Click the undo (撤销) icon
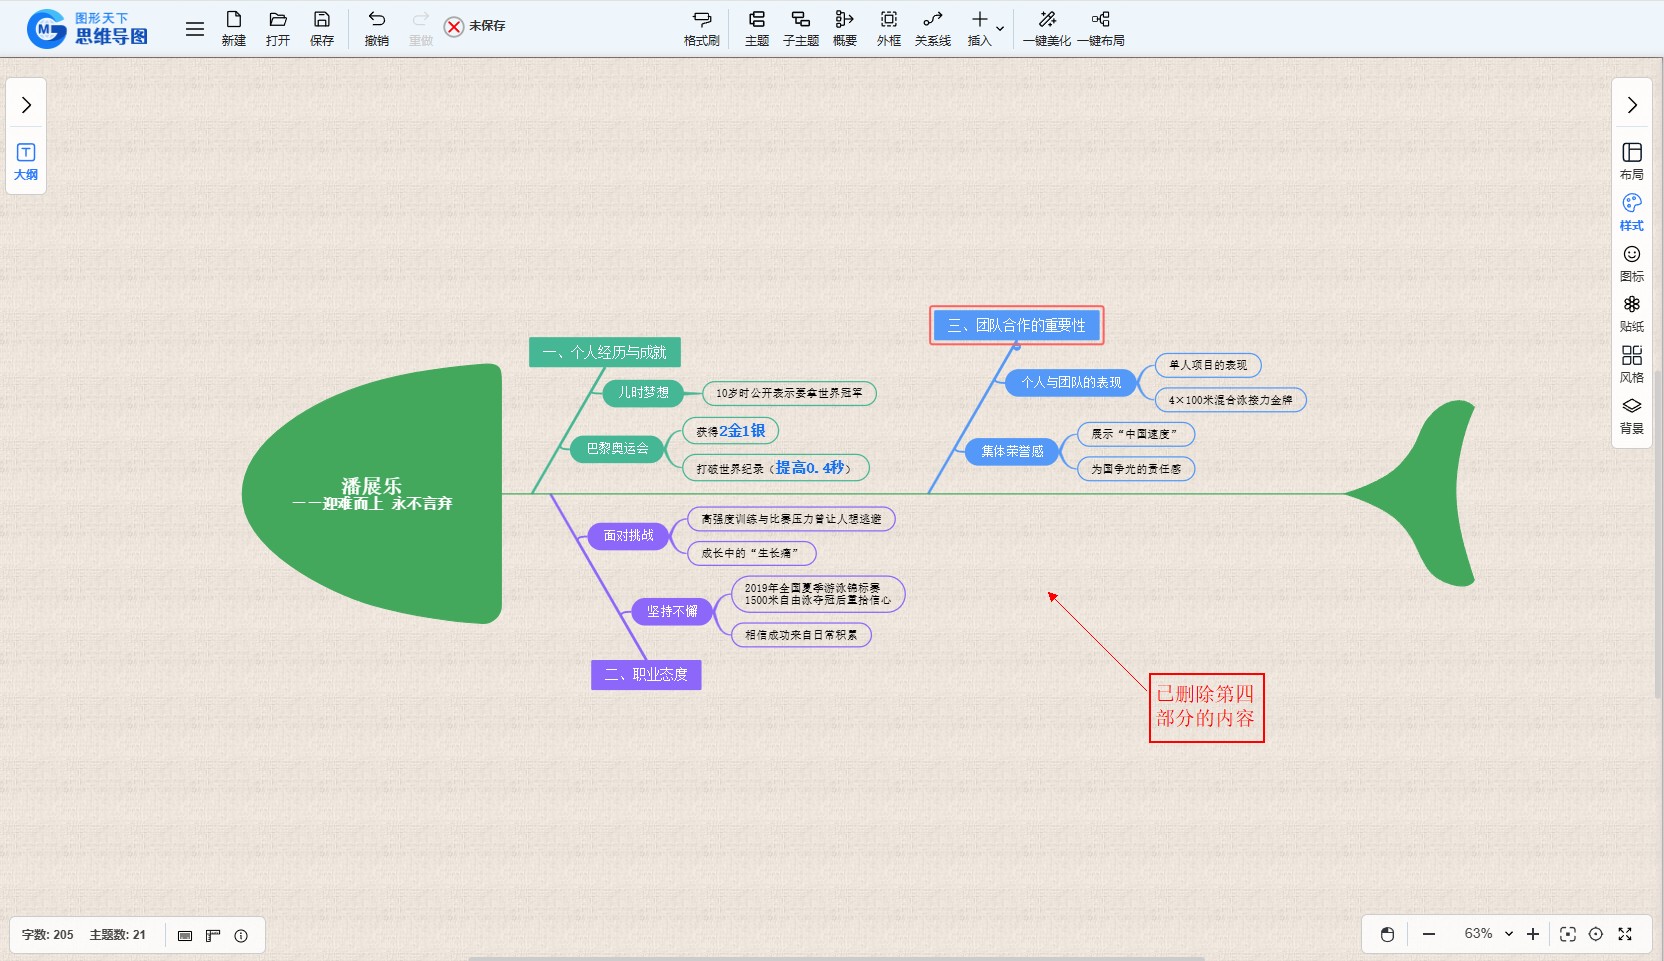This screenshot has height=961, width=1664. [x=376, y=28]
